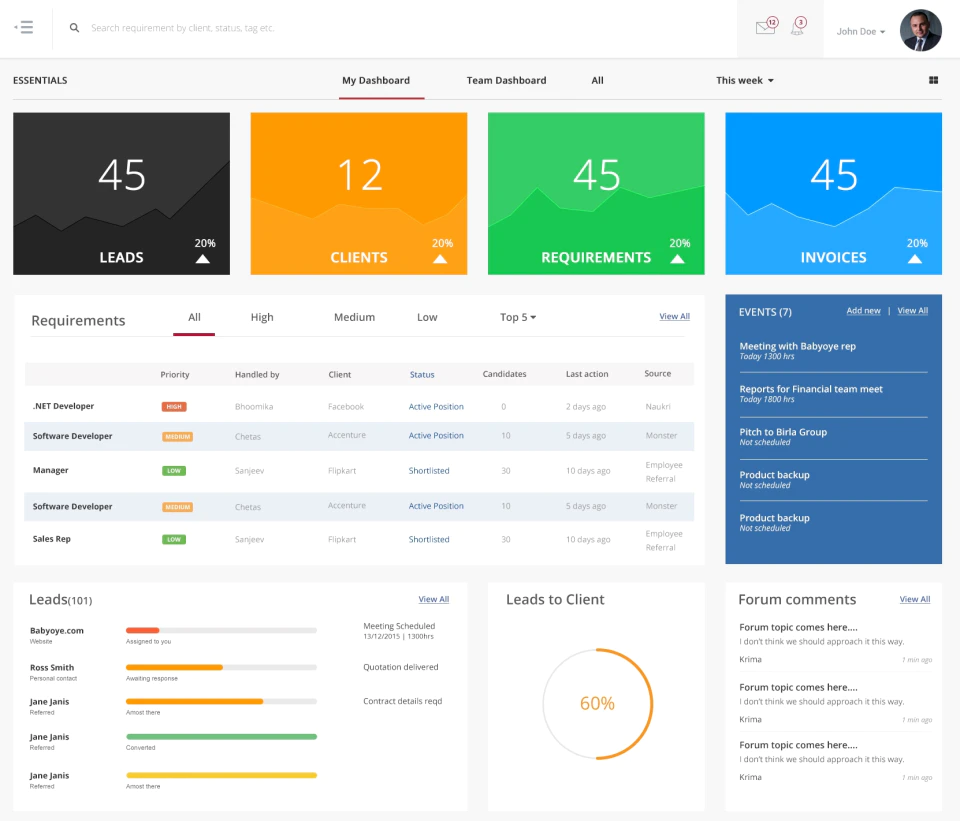Select the Medium requirements filter tab
Screen dimensions: 960x821
tap(354, 317)
